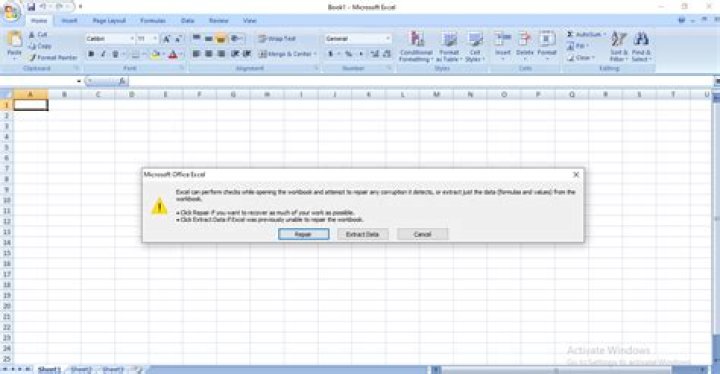Cancel the Excel repair dialog
Screen dimensions: 720x374
[x=422, y=234]
